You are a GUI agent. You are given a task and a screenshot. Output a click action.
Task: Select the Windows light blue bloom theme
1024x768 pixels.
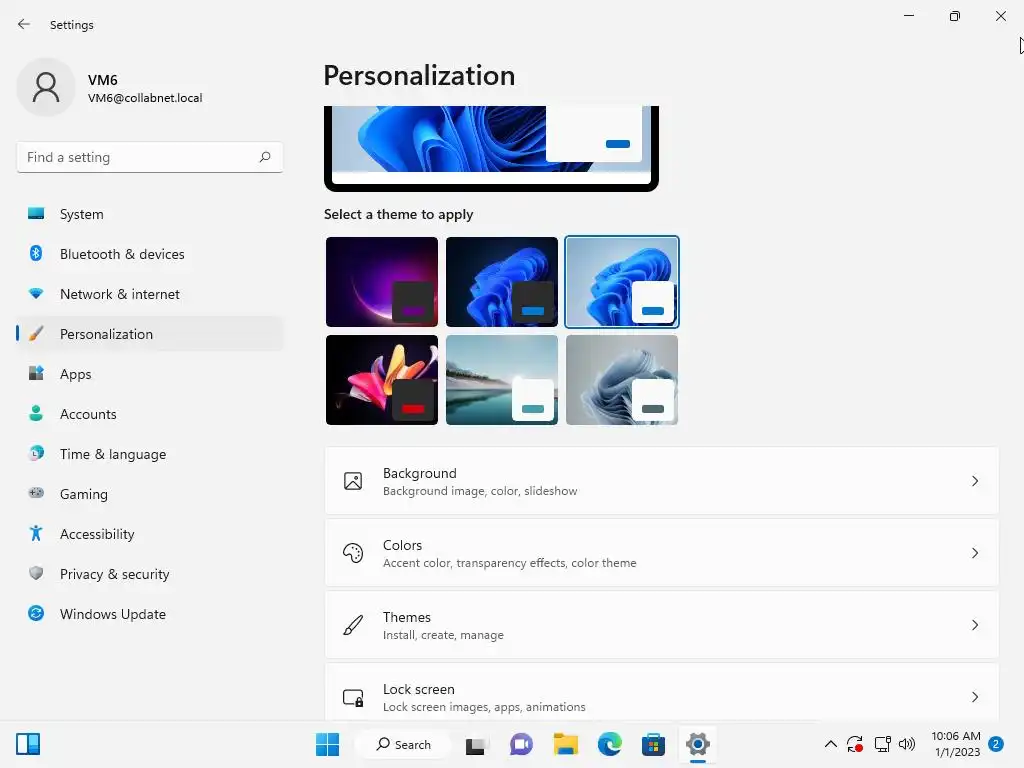click(622, 281)
